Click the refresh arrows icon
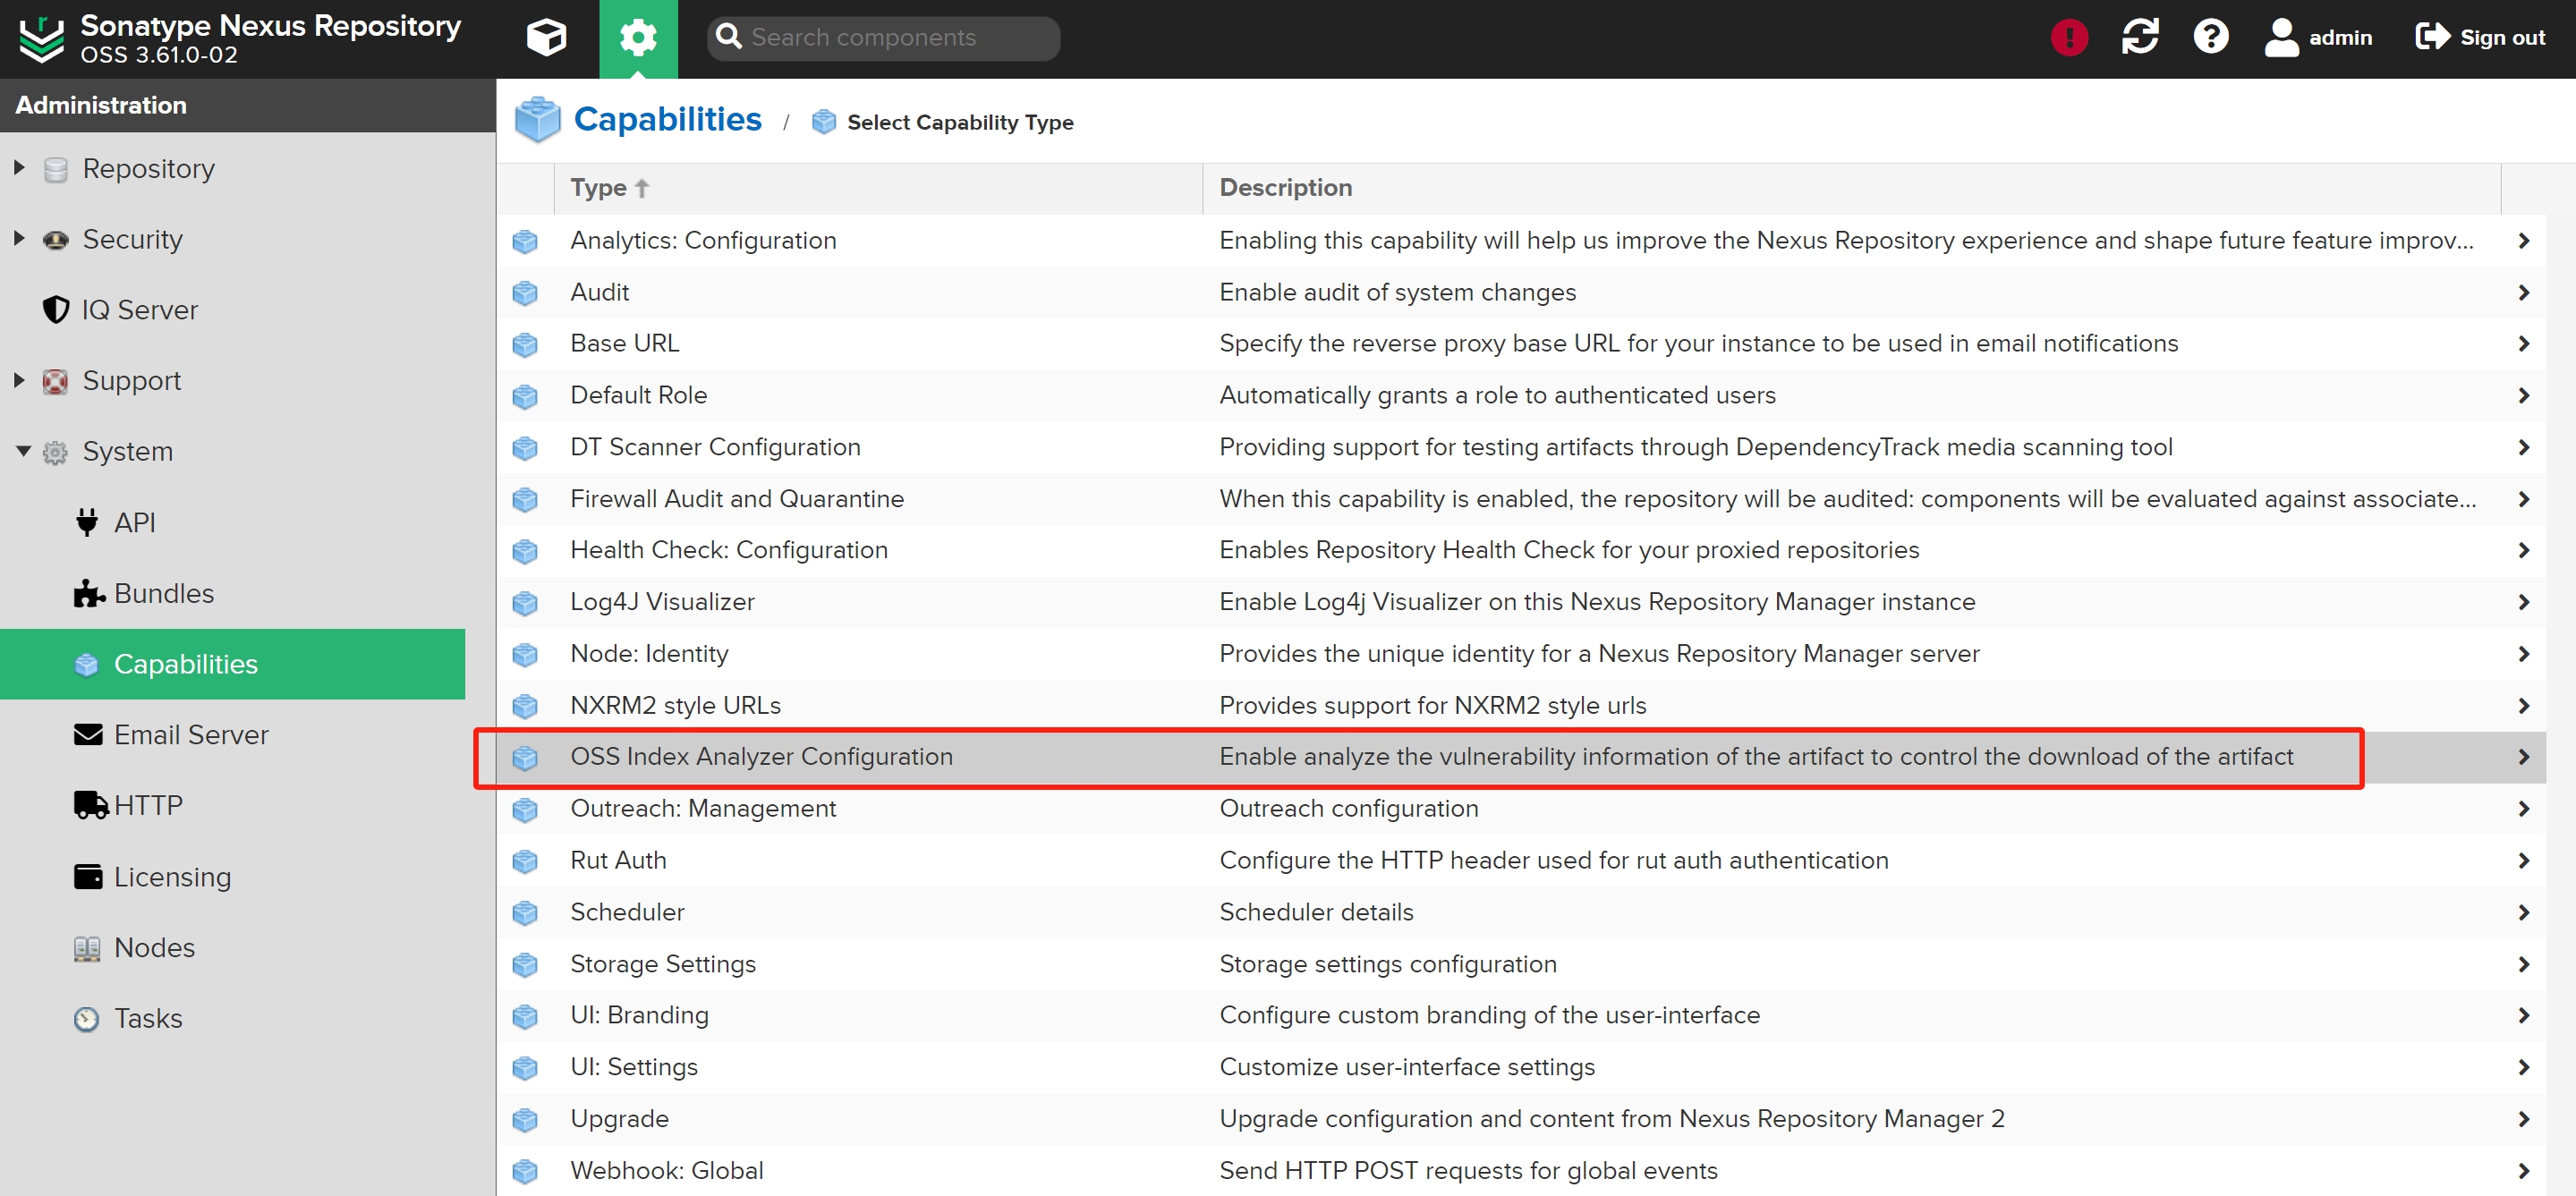This screenshot has width=2576, height=1196. tap(2139, 38)
